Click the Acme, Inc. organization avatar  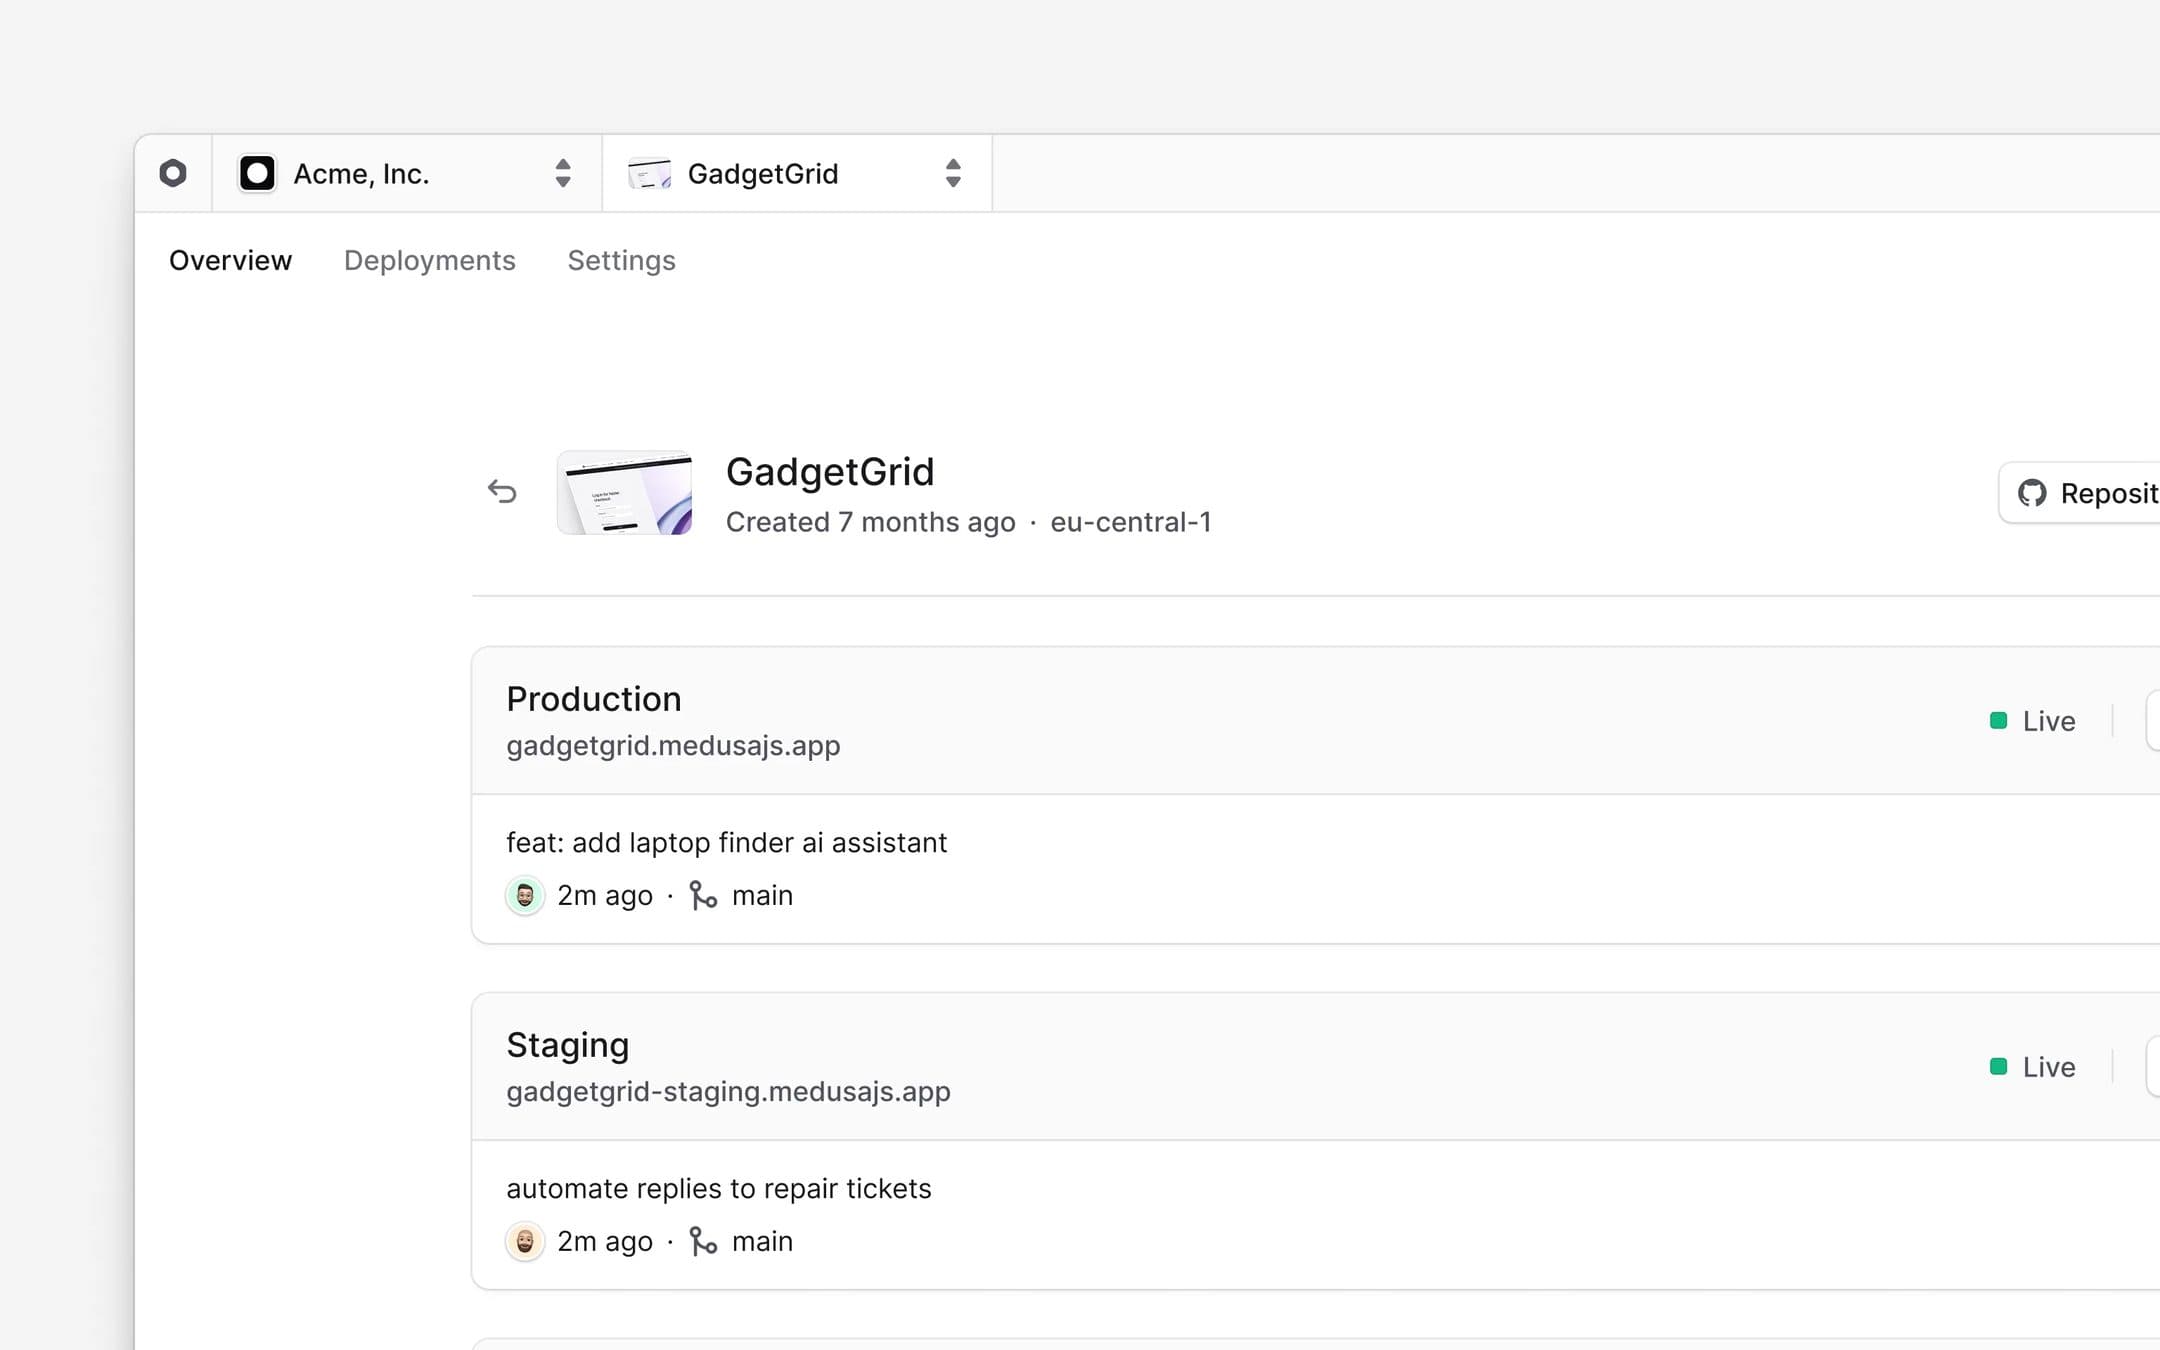coord(257,173)
